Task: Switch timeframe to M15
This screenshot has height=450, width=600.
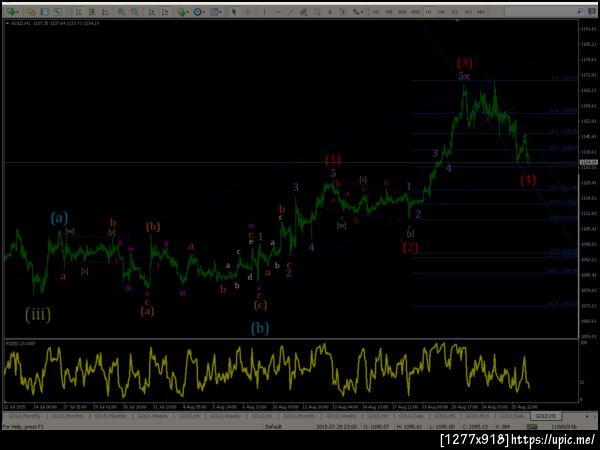Action: (402, 12)
